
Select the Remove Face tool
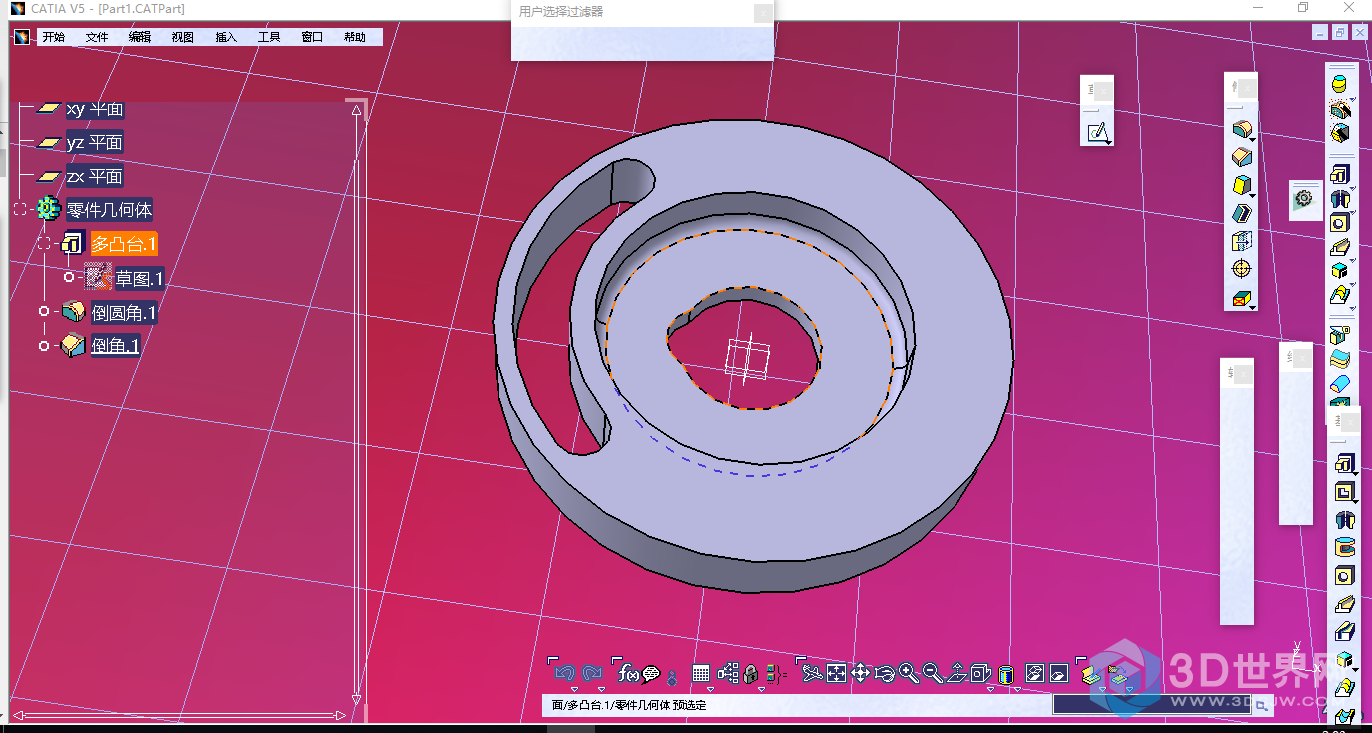[1241, 297]
